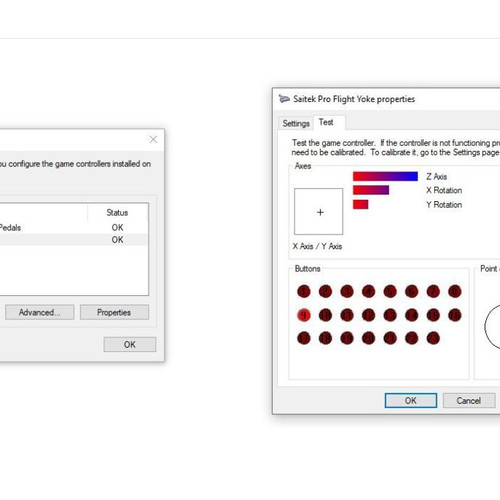
Task: Select the highlighted second controller row
Action: [x=74, y=240]
